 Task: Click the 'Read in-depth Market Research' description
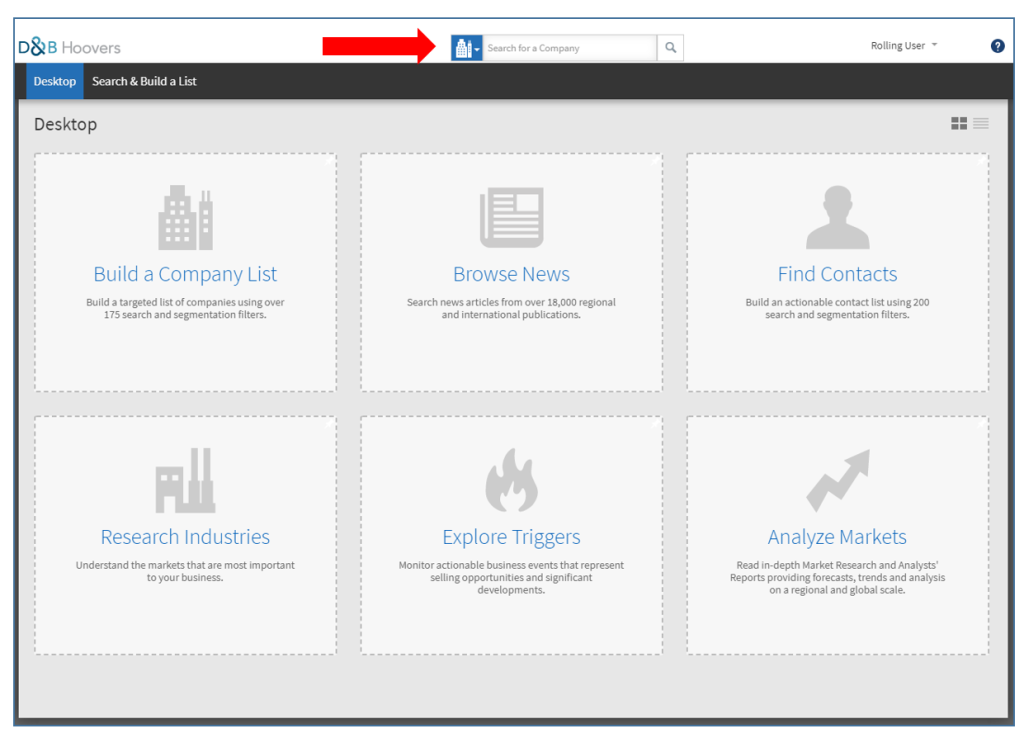(x=837, y=577)
